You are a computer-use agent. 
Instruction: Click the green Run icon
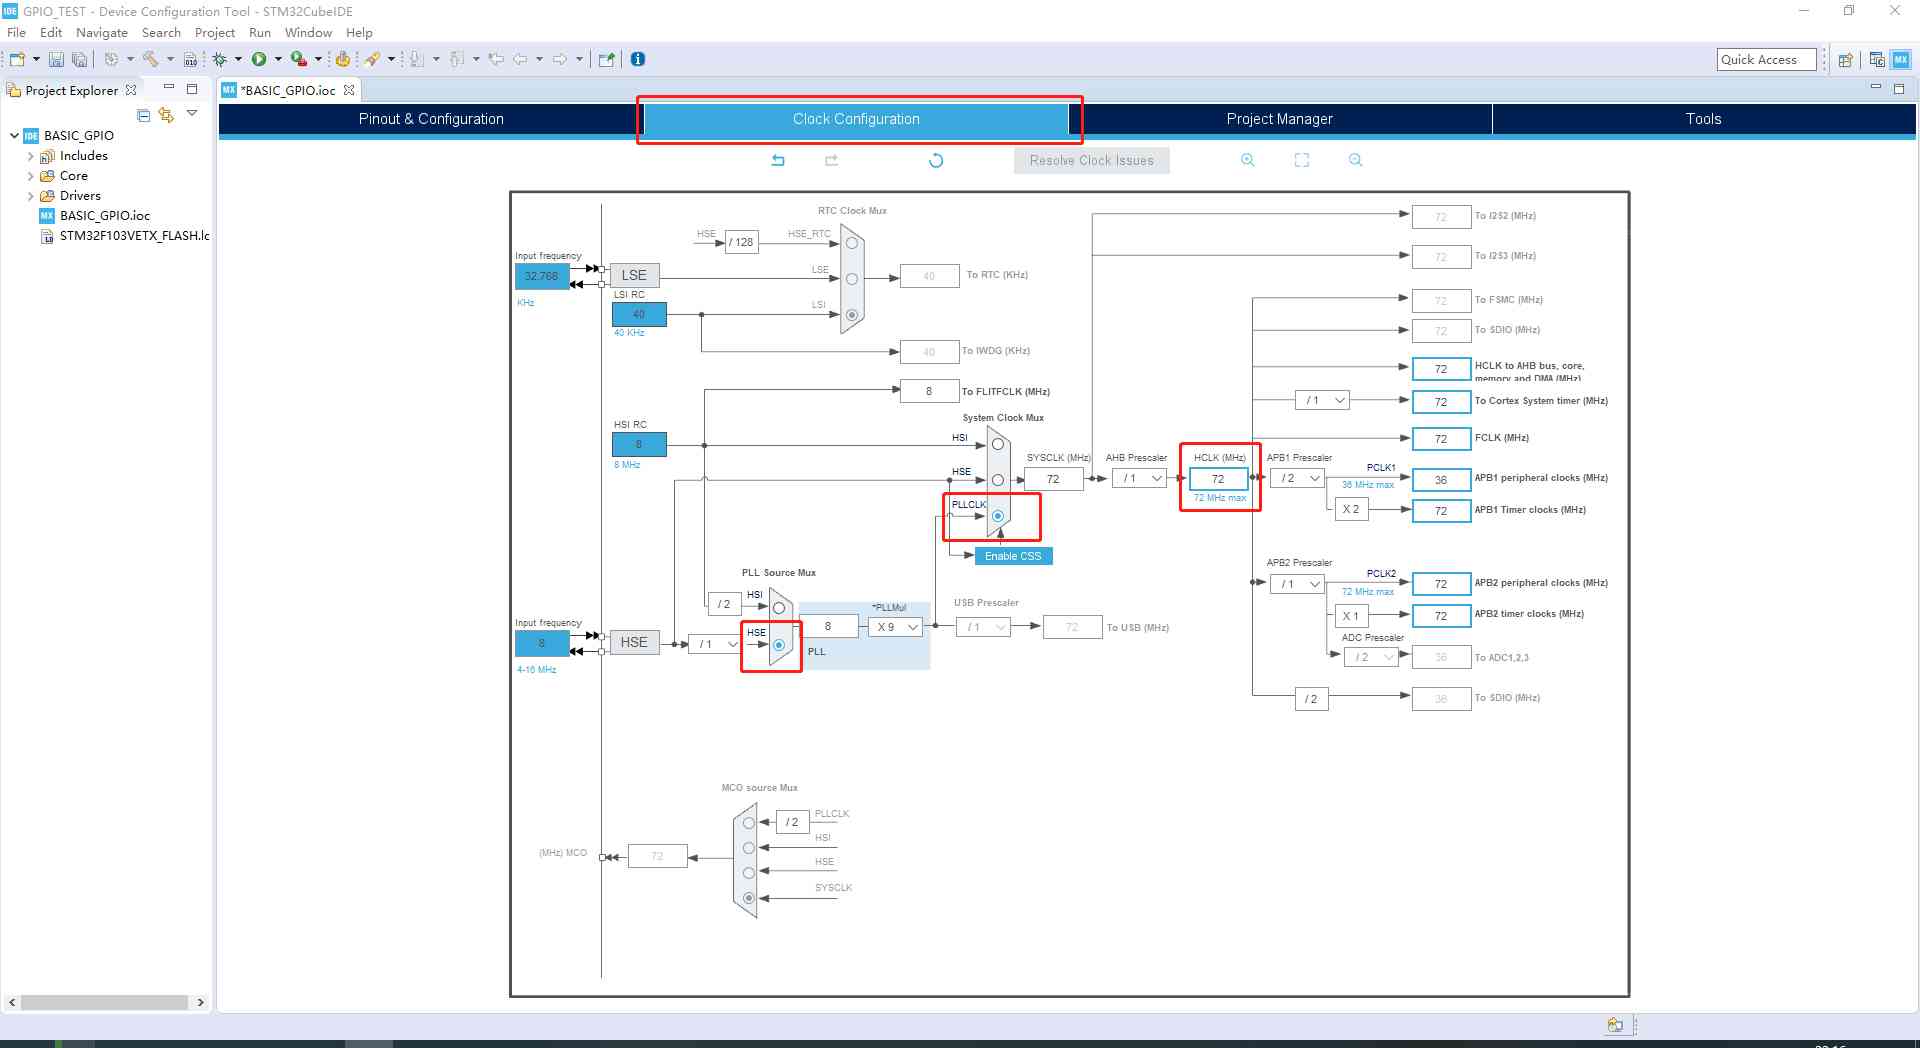pyautogui.click(x=259, y=59)
